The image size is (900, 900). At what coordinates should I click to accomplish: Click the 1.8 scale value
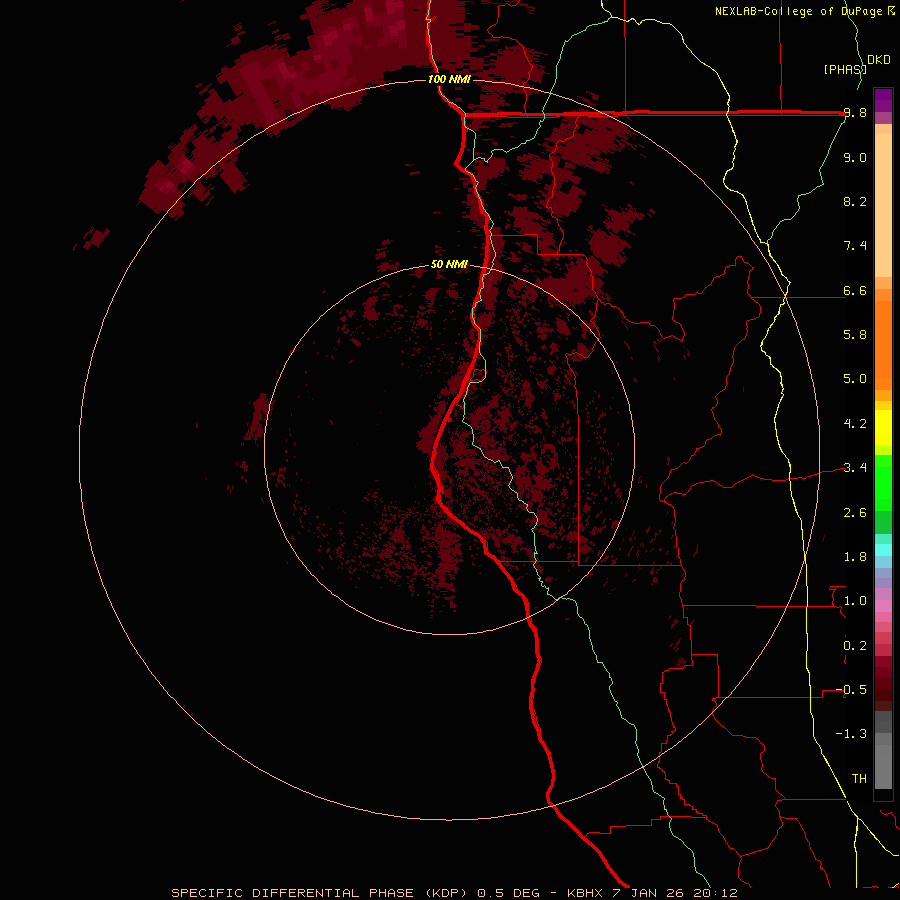[855, 557]
